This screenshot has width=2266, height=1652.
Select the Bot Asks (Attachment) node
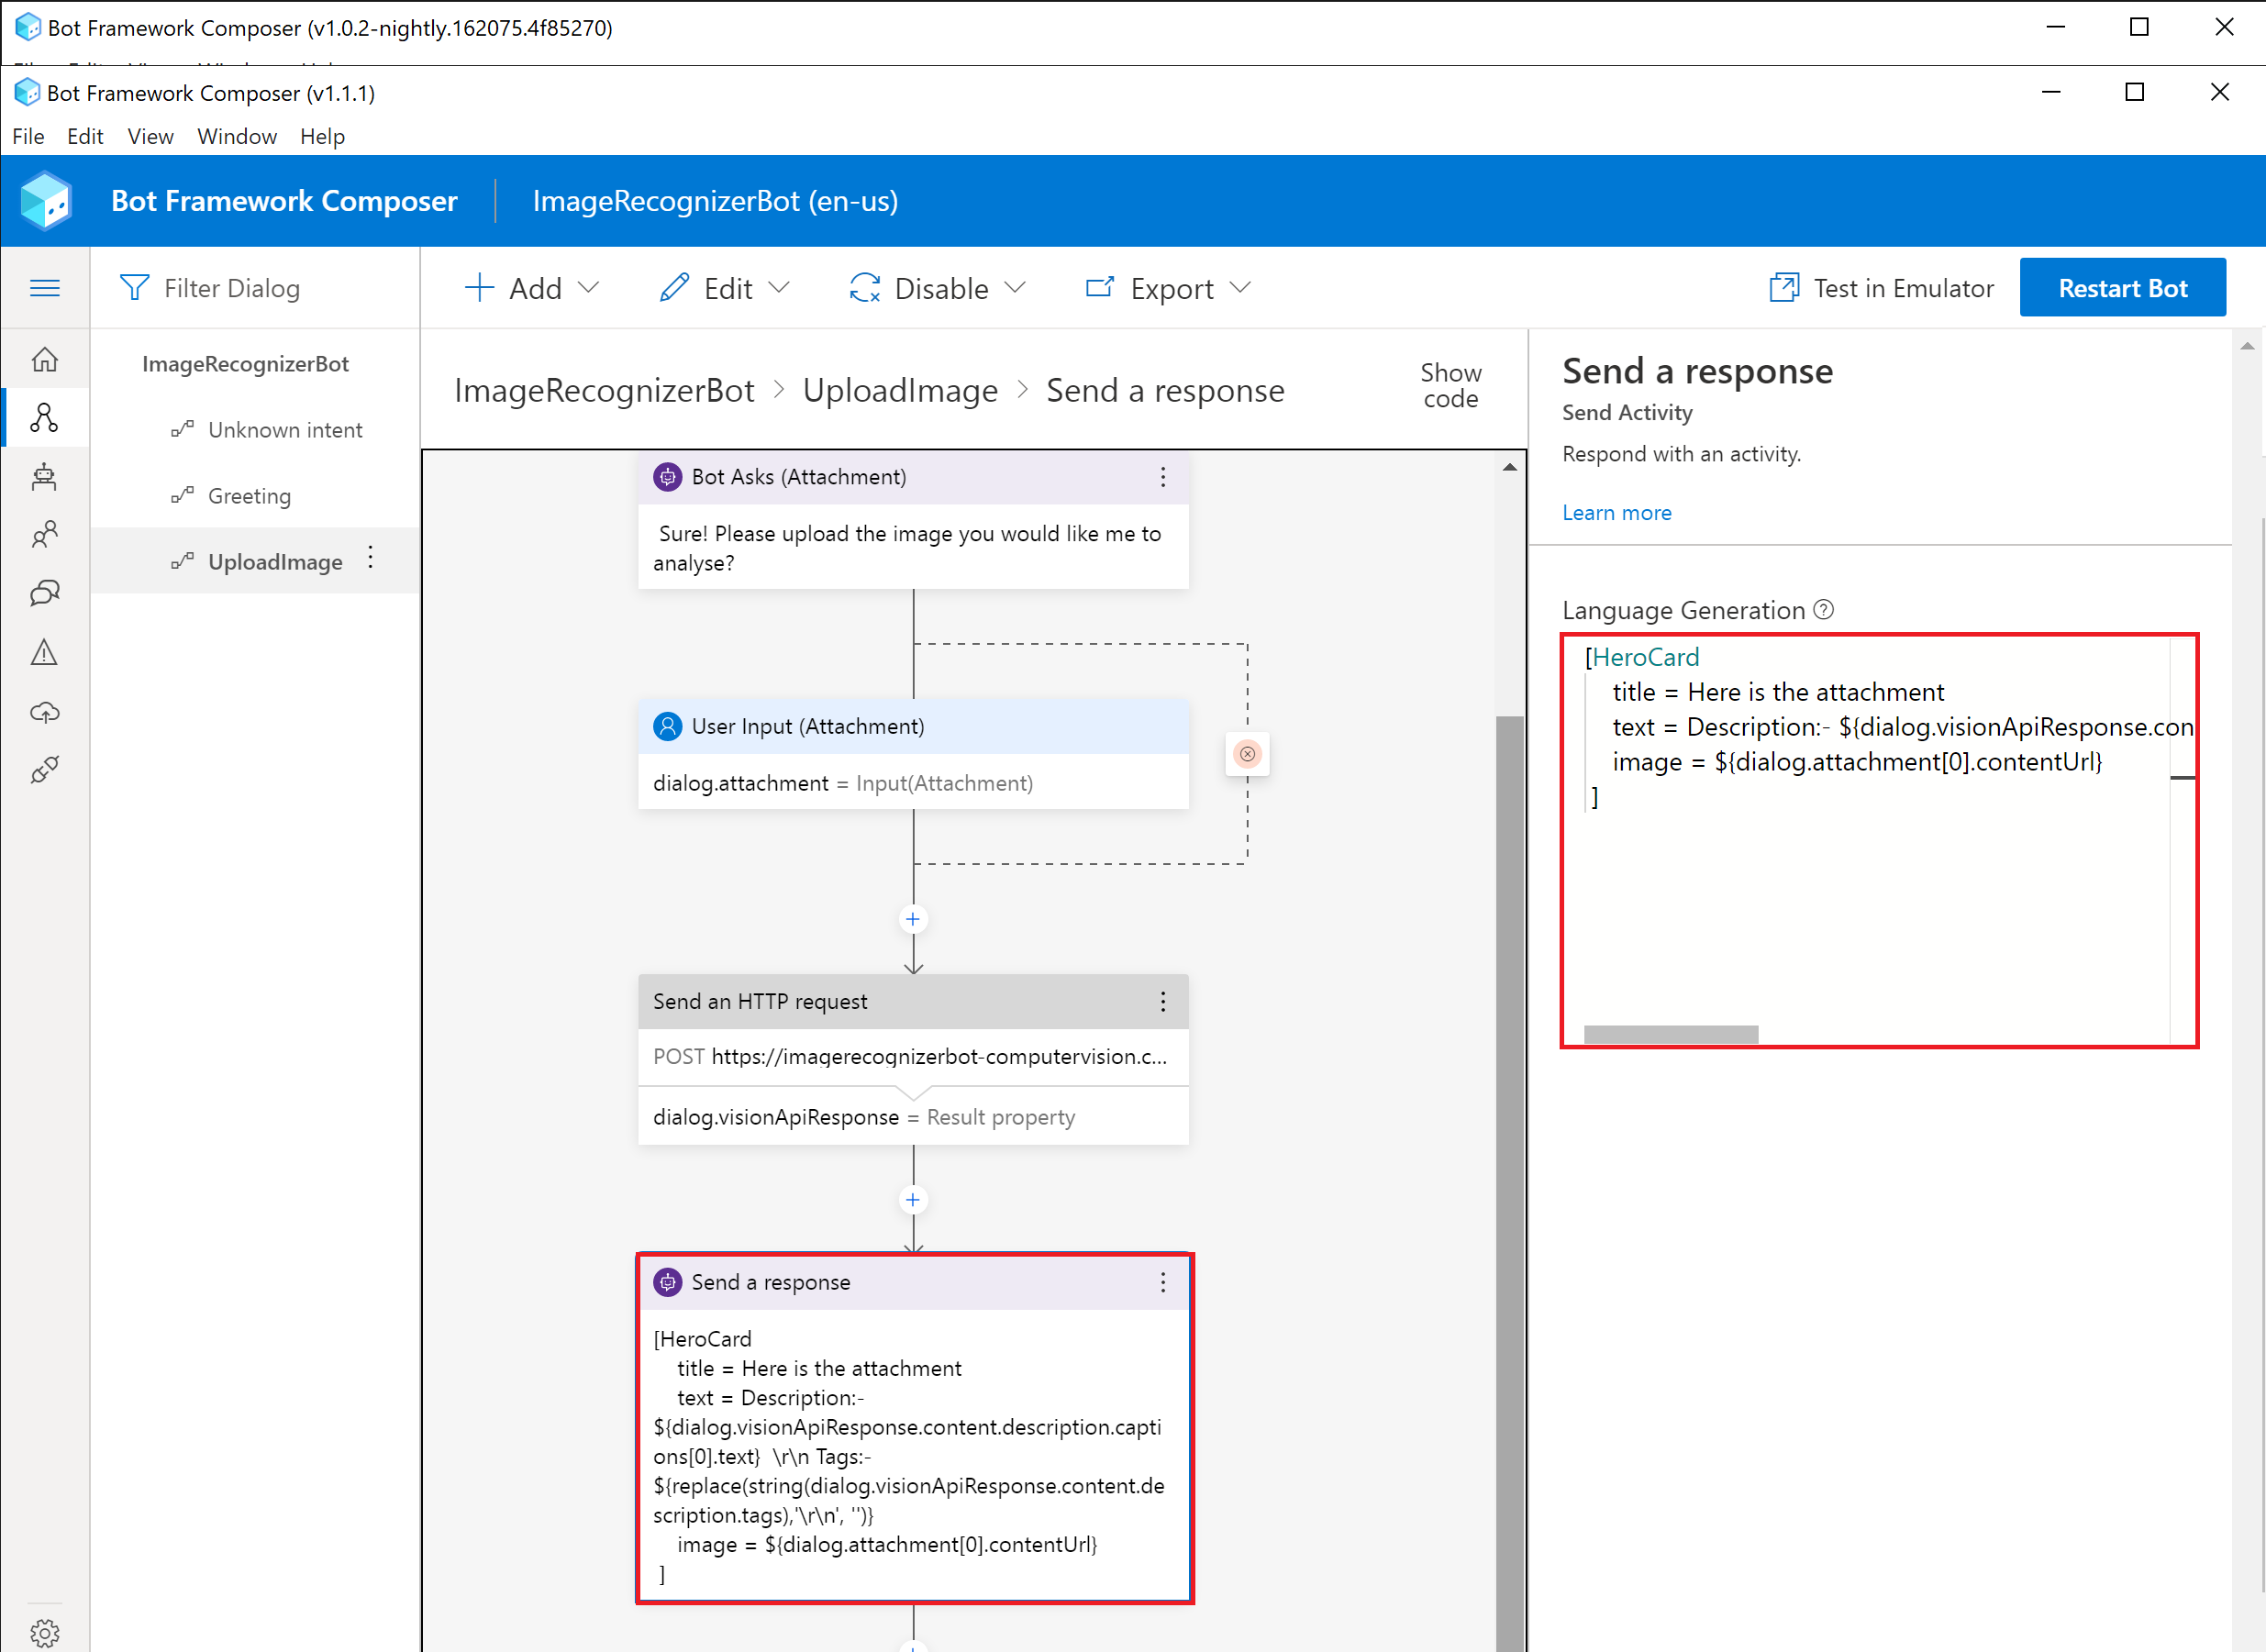click(913, 520)
